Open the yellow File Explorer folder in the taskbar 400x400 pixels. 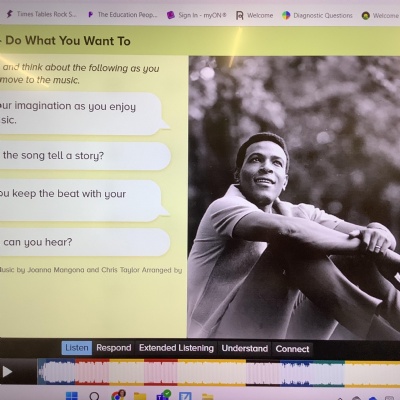pos(140,396)
